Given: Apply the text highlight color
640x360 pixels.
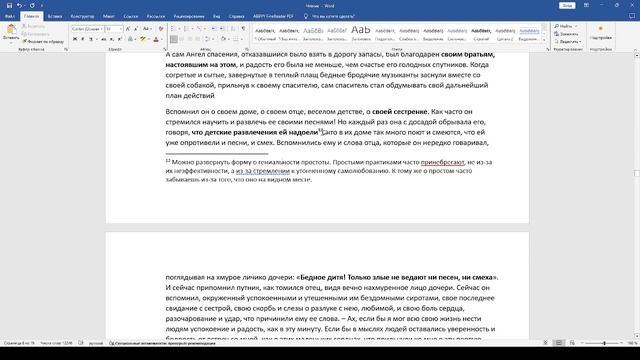Looking at the screenshot, I should click(142, 39).
